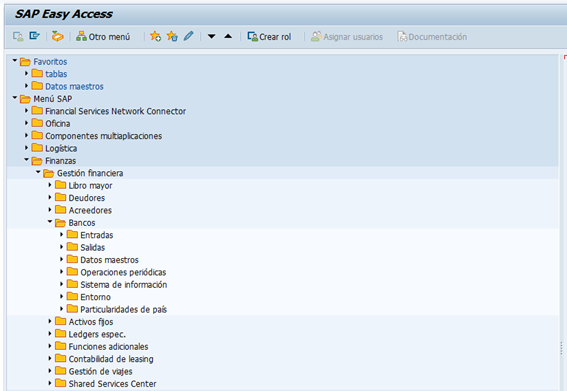Click the User menu toolbar icon
This screenshot has height=391, width=567.
[x=18, y=36]
